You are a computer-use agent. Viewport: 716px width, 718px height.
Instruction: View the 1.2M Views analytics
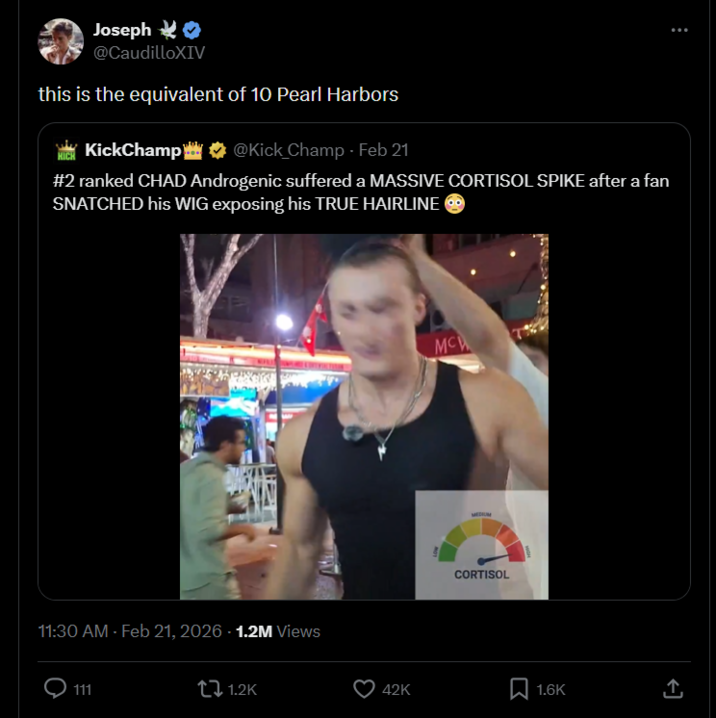278,631
